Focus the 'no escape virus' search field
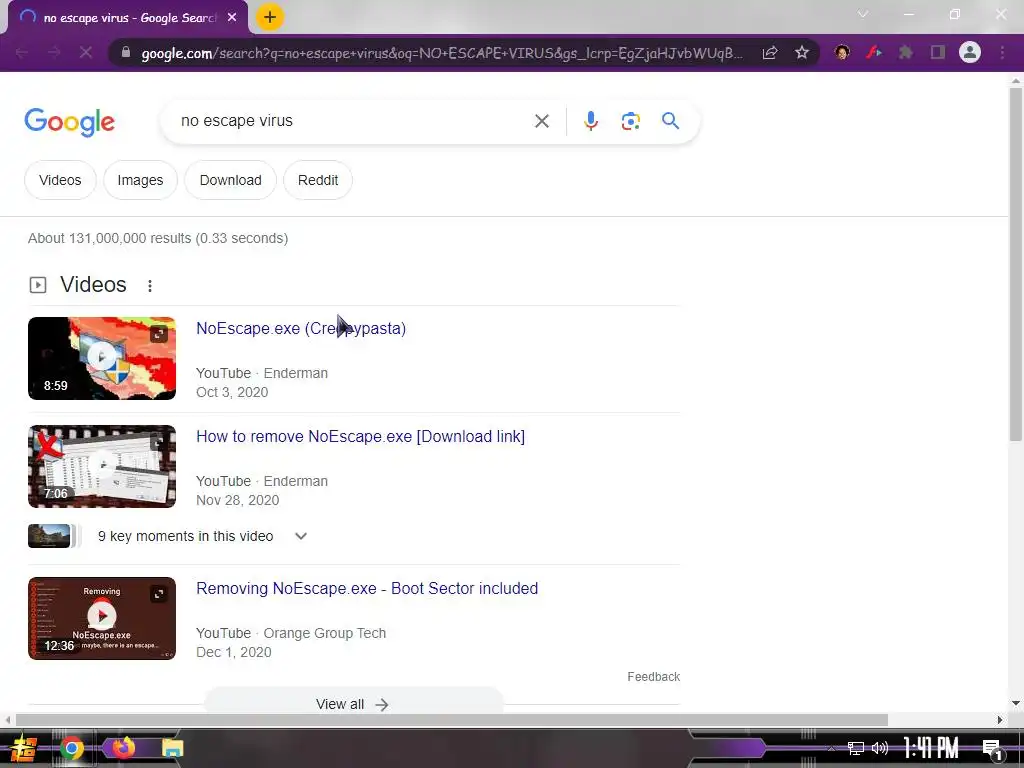The height and width of the screenshot is (768, 1024). (353, 121)
